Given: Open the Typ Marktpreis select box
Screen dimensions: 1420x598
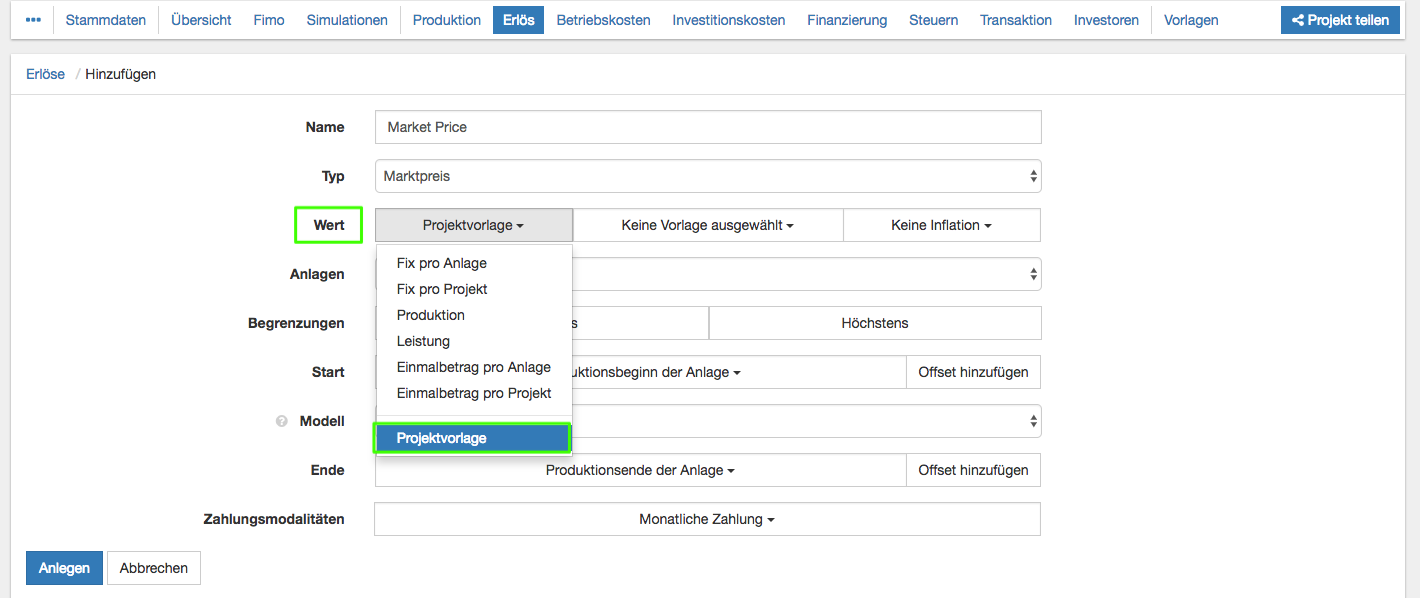Looking at the screenshot, I should coord(707,176).
